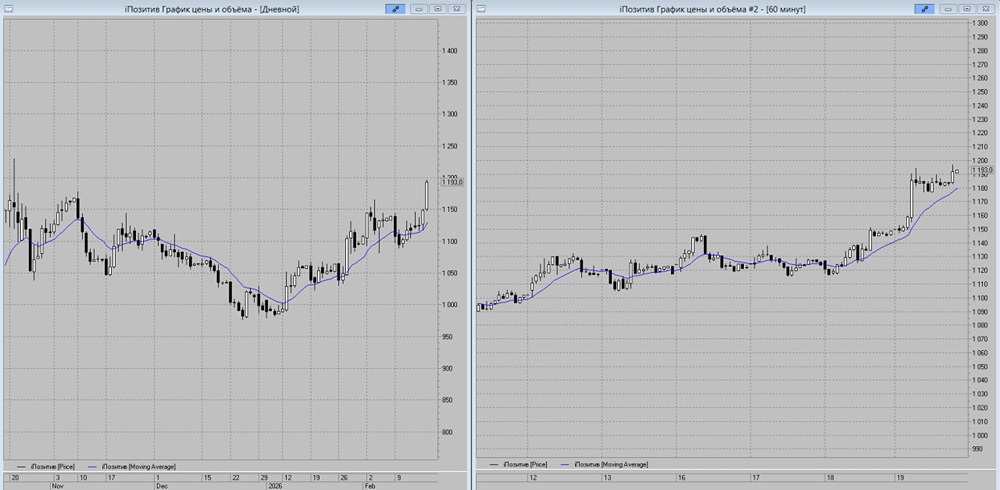Screen dimensions: 1000x490
Task: Click the link icon in the daily chart title bar
Action: 397,8
